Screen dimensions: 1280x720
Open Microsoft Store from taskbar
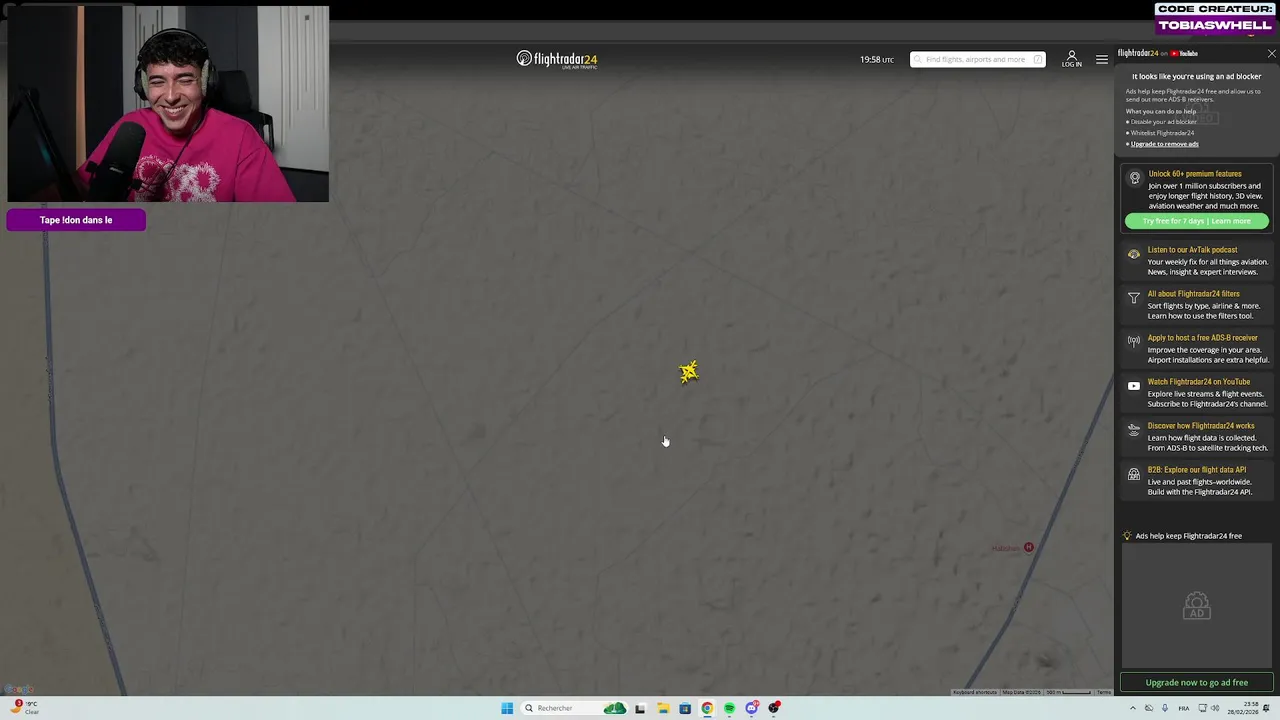tap(685, 708)
